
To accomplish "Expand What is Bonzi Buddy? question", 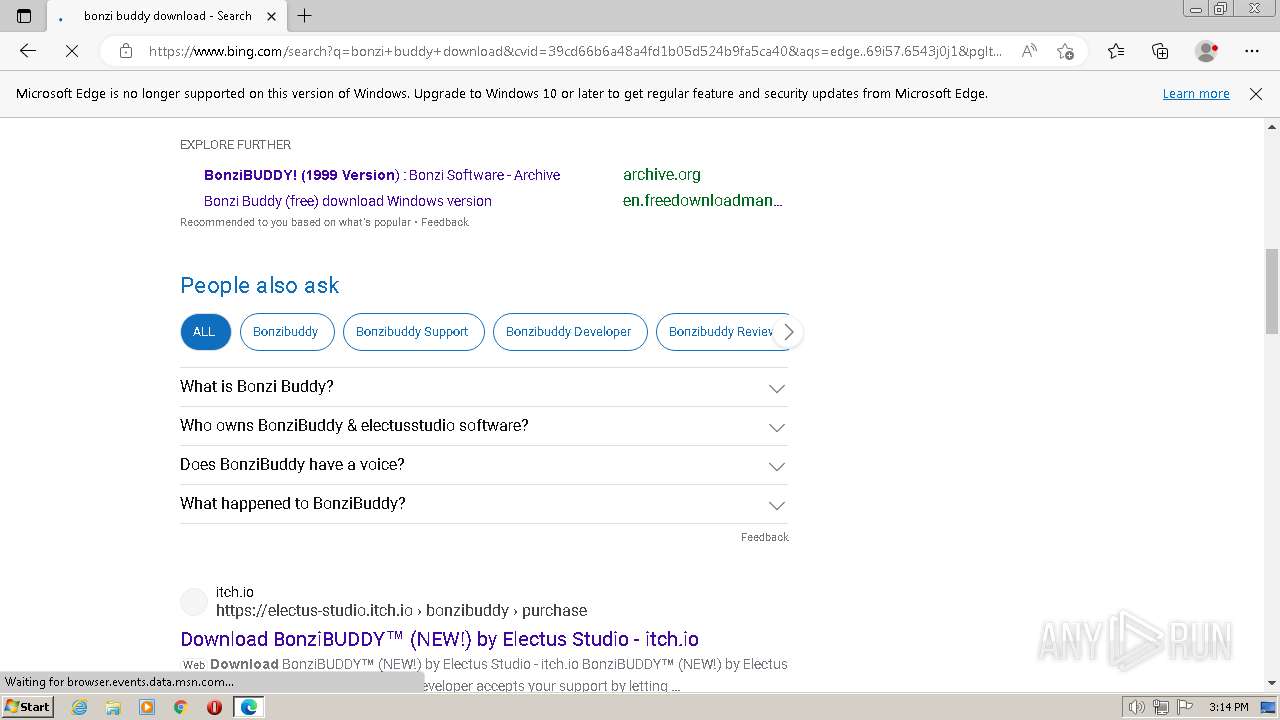I will 484,387.
